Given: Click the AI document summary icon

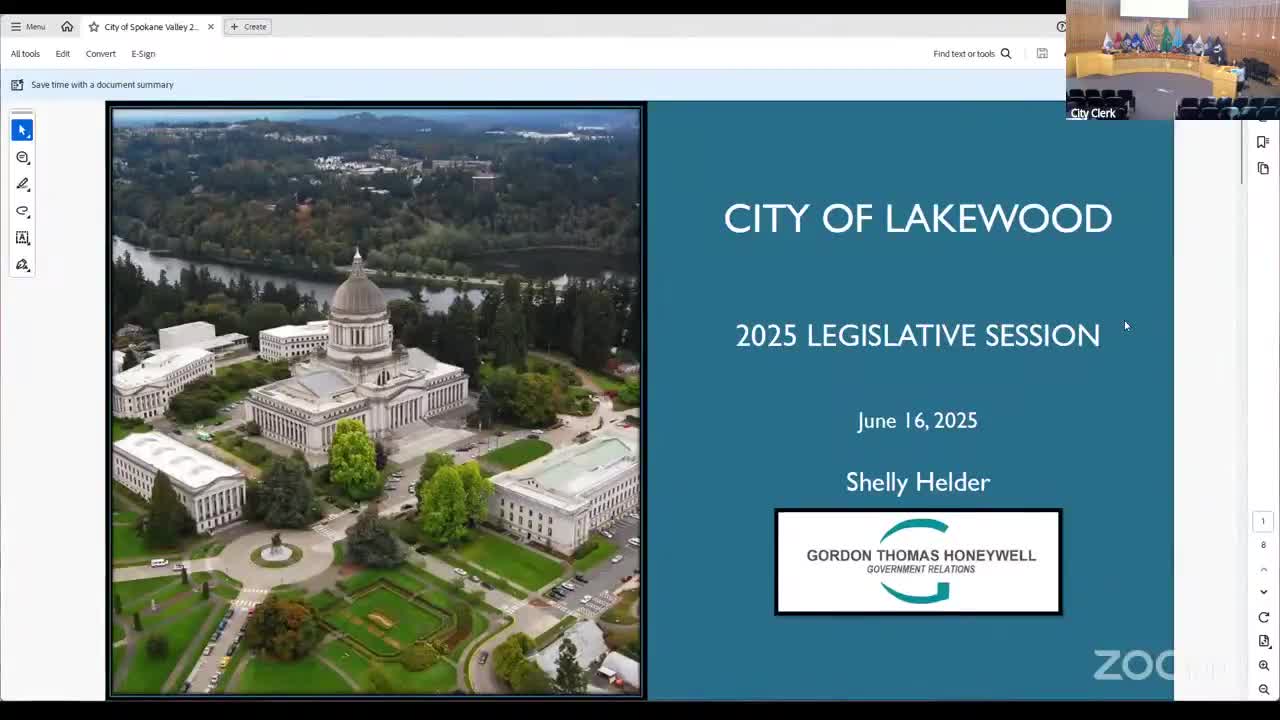Looking at the screenshot, I should click(x=17, y=85).
